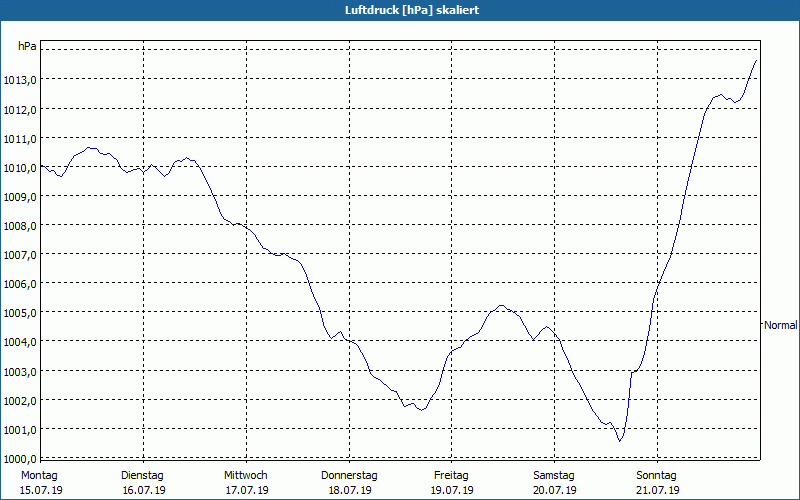The image size is (800, 500).
Task: Click the hPa unit label
Action: [x=27, y=46]
